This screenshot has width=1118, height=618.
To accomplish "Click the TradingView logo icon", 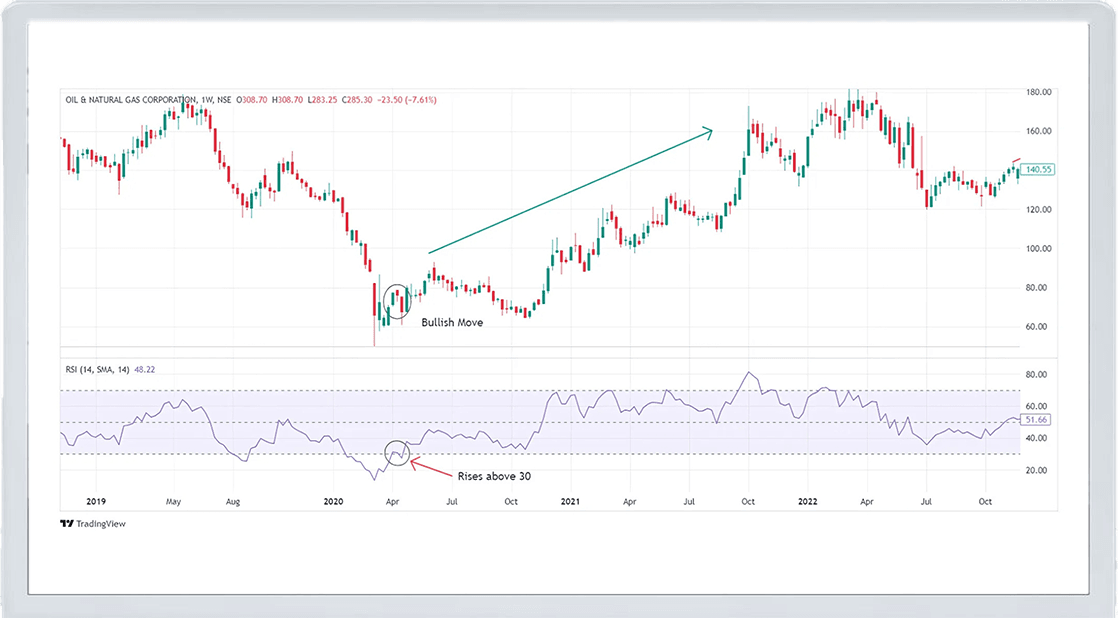I will pos(66,523).
